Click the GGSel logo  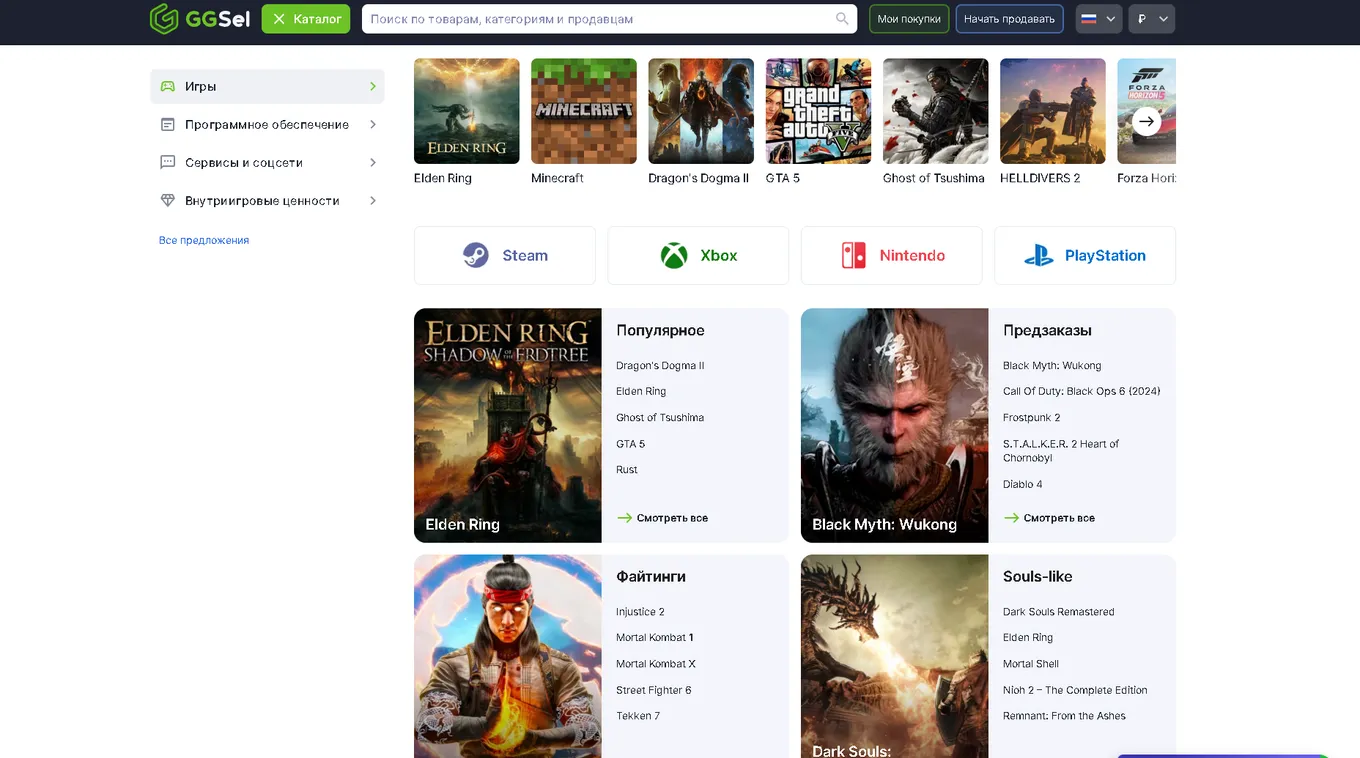point(199,18)
